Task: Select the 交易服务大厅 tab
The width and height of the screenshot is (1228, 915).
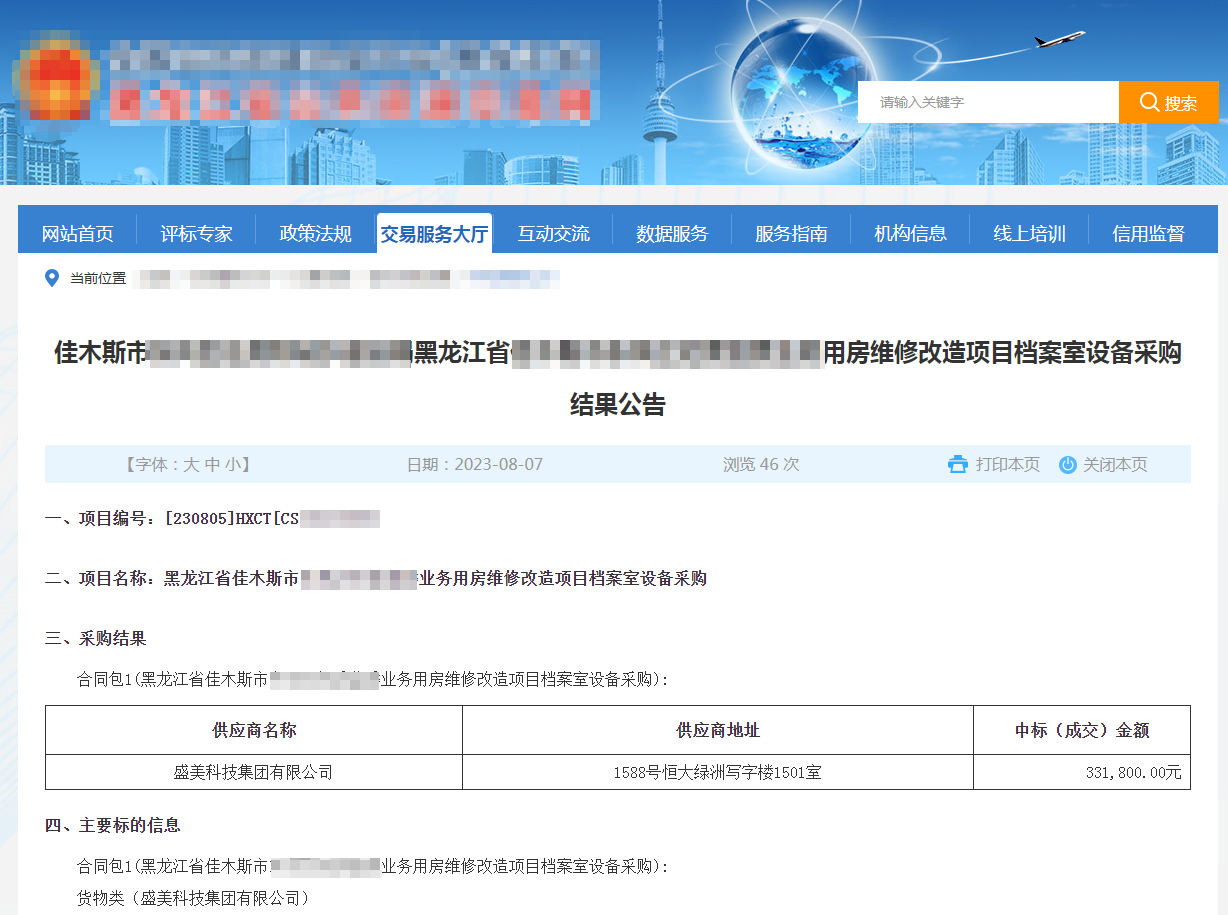Action: (x=434, y=234)
